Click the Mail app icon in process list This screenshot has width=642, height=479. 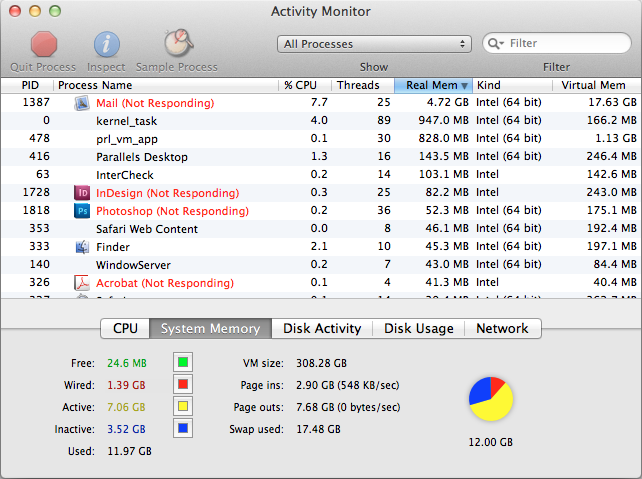[82, 103]
